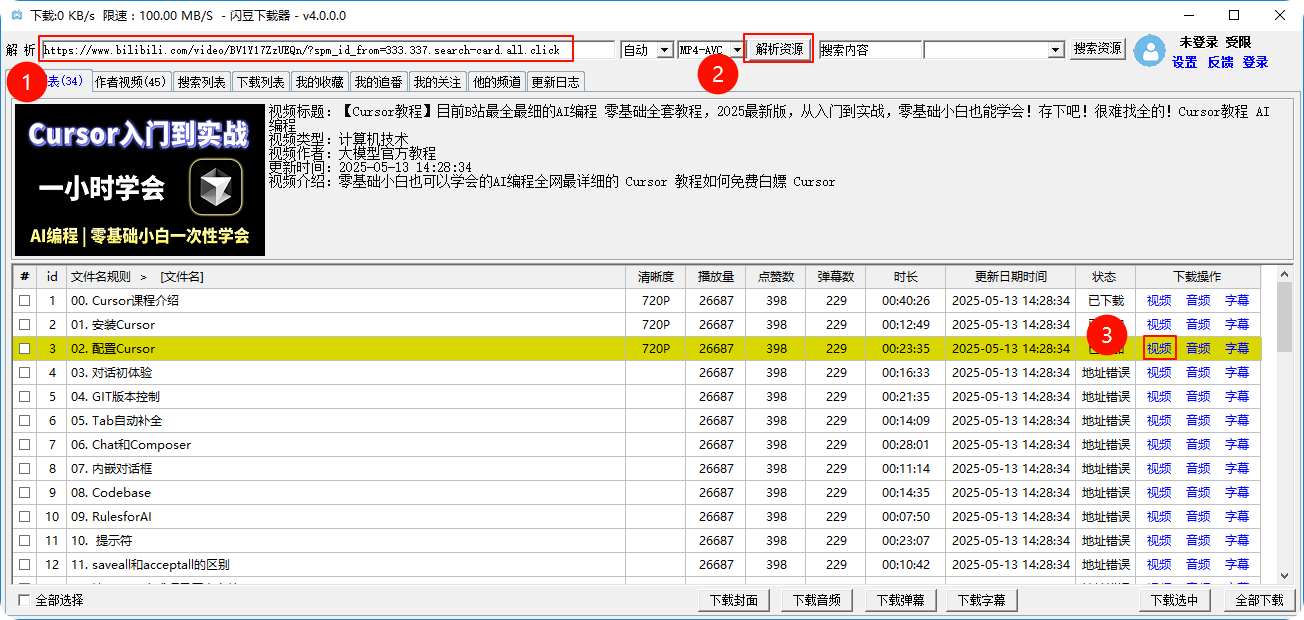Select the row 11. saveall和acceptall的区别

coord(636,565)
